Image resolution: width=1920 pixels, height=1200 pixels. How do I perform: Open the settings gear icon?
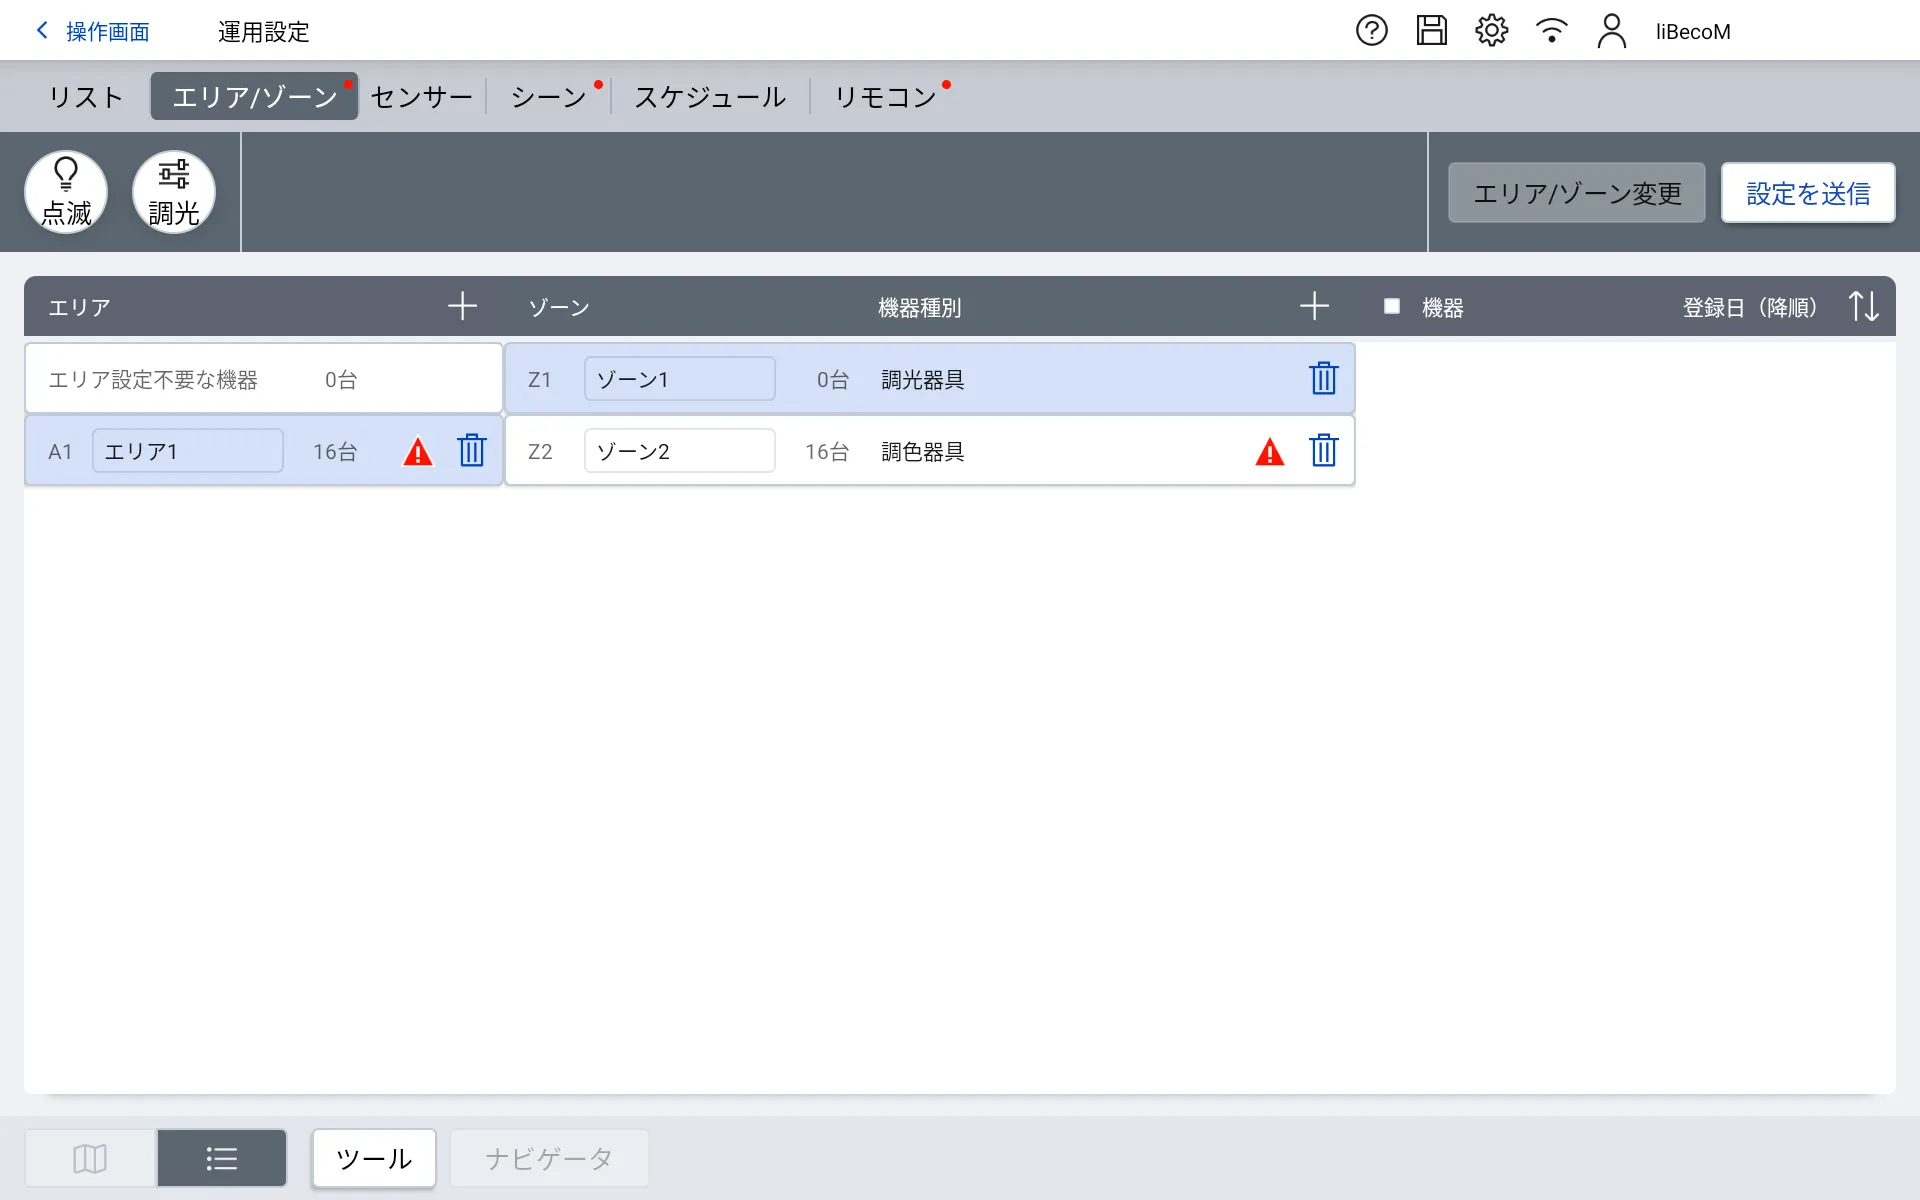tap(1491, 31)
